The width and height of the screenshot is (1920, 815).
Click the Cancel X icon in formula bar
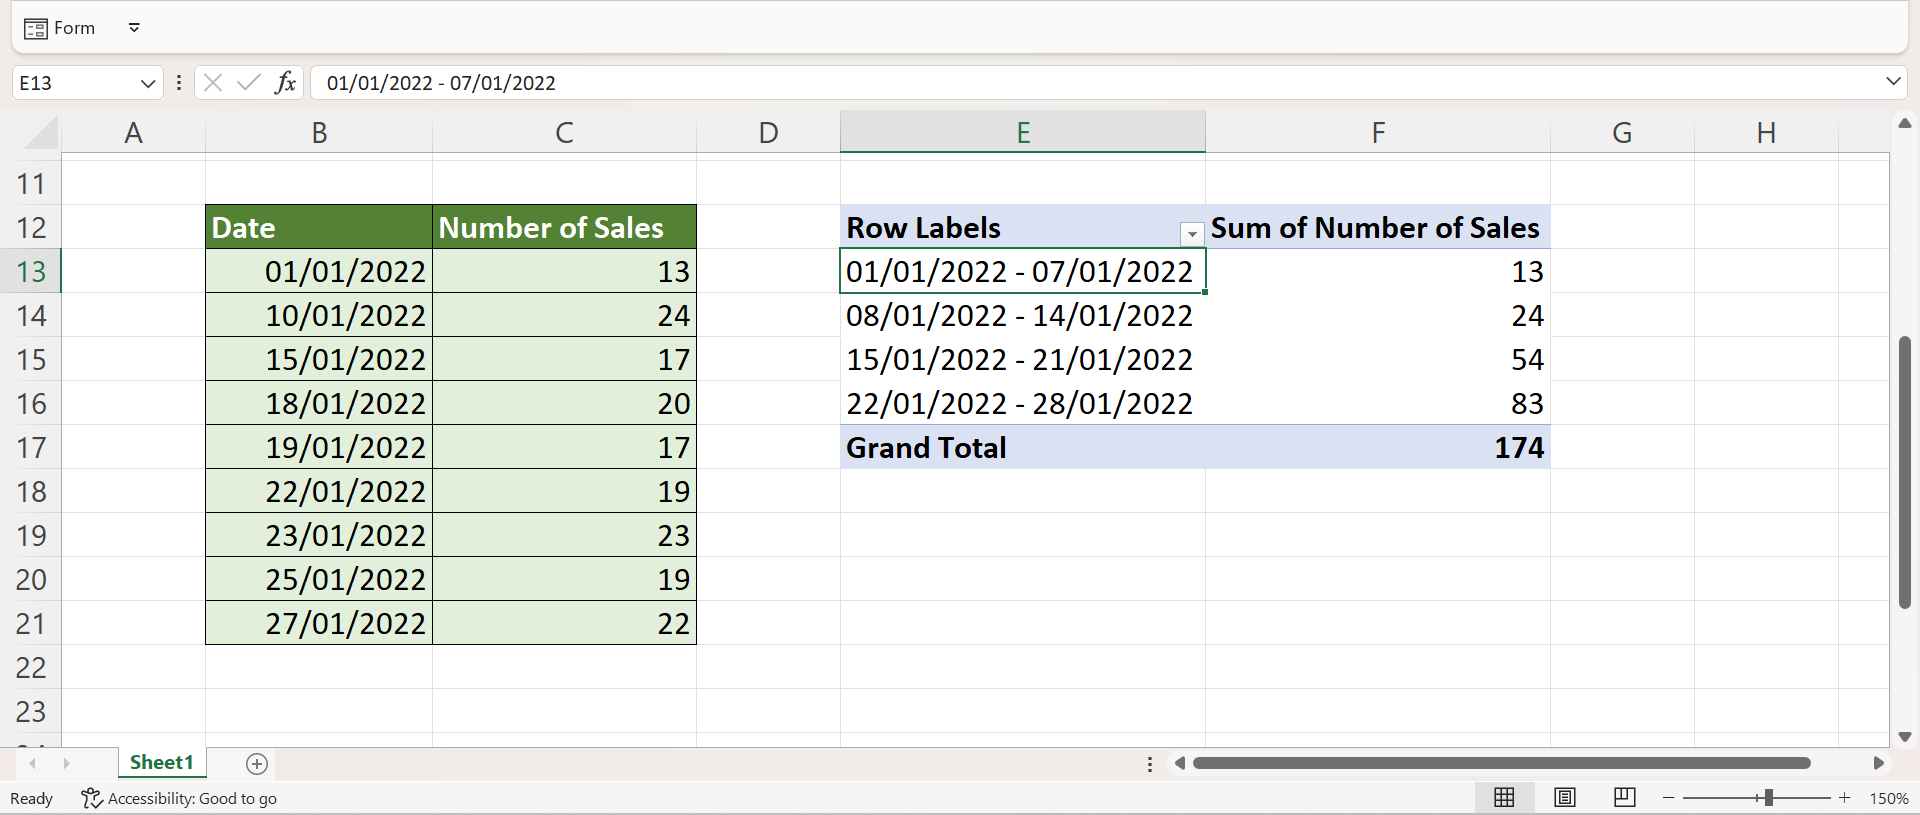tap(213, 83)
